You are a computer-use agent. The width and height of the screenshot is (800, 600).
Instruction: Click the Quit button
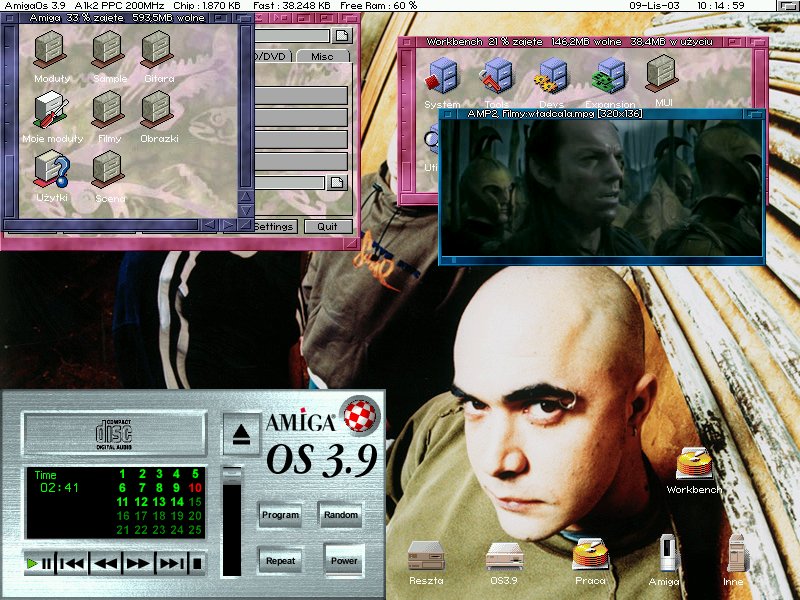pyautogui.click(x=328, y=227)
